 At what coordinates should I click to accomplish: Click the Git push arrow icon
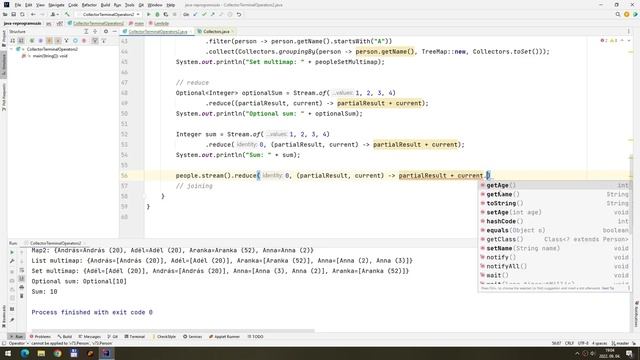click(213, 14)
